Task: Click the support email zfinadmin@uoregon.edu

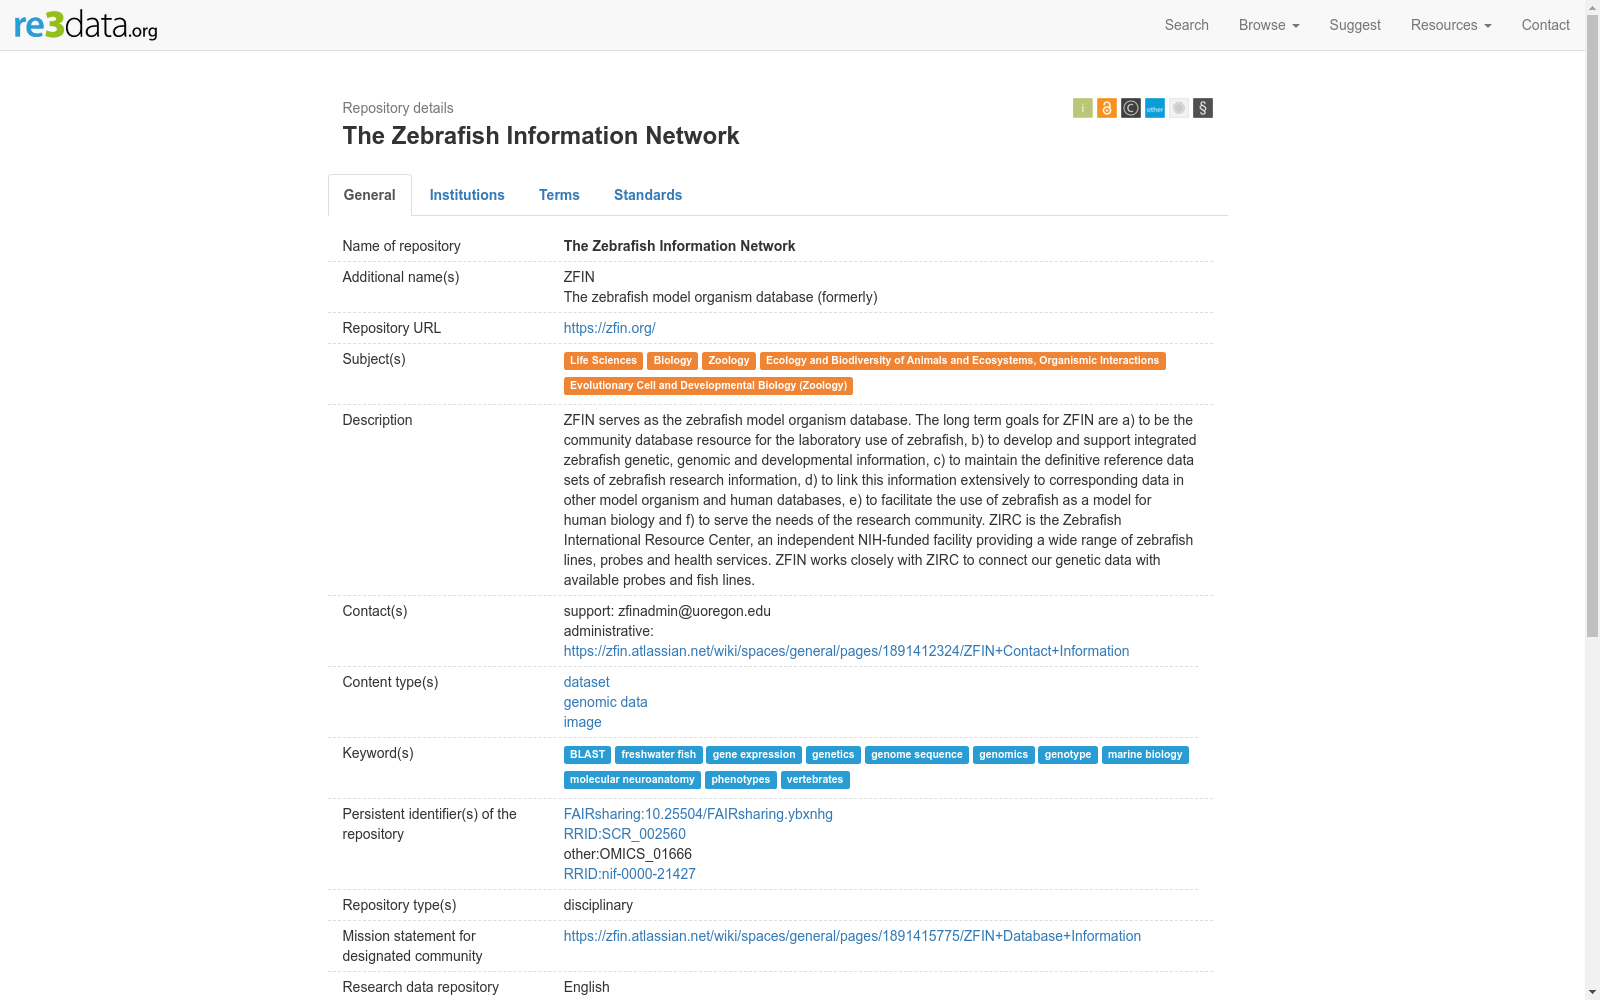Action: pos(694,611)
